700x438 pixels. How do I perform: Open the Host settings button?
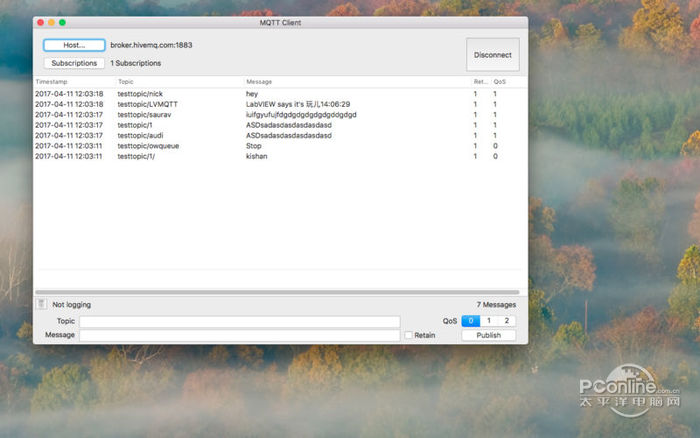pyautogui.click(x=74, y=45)
